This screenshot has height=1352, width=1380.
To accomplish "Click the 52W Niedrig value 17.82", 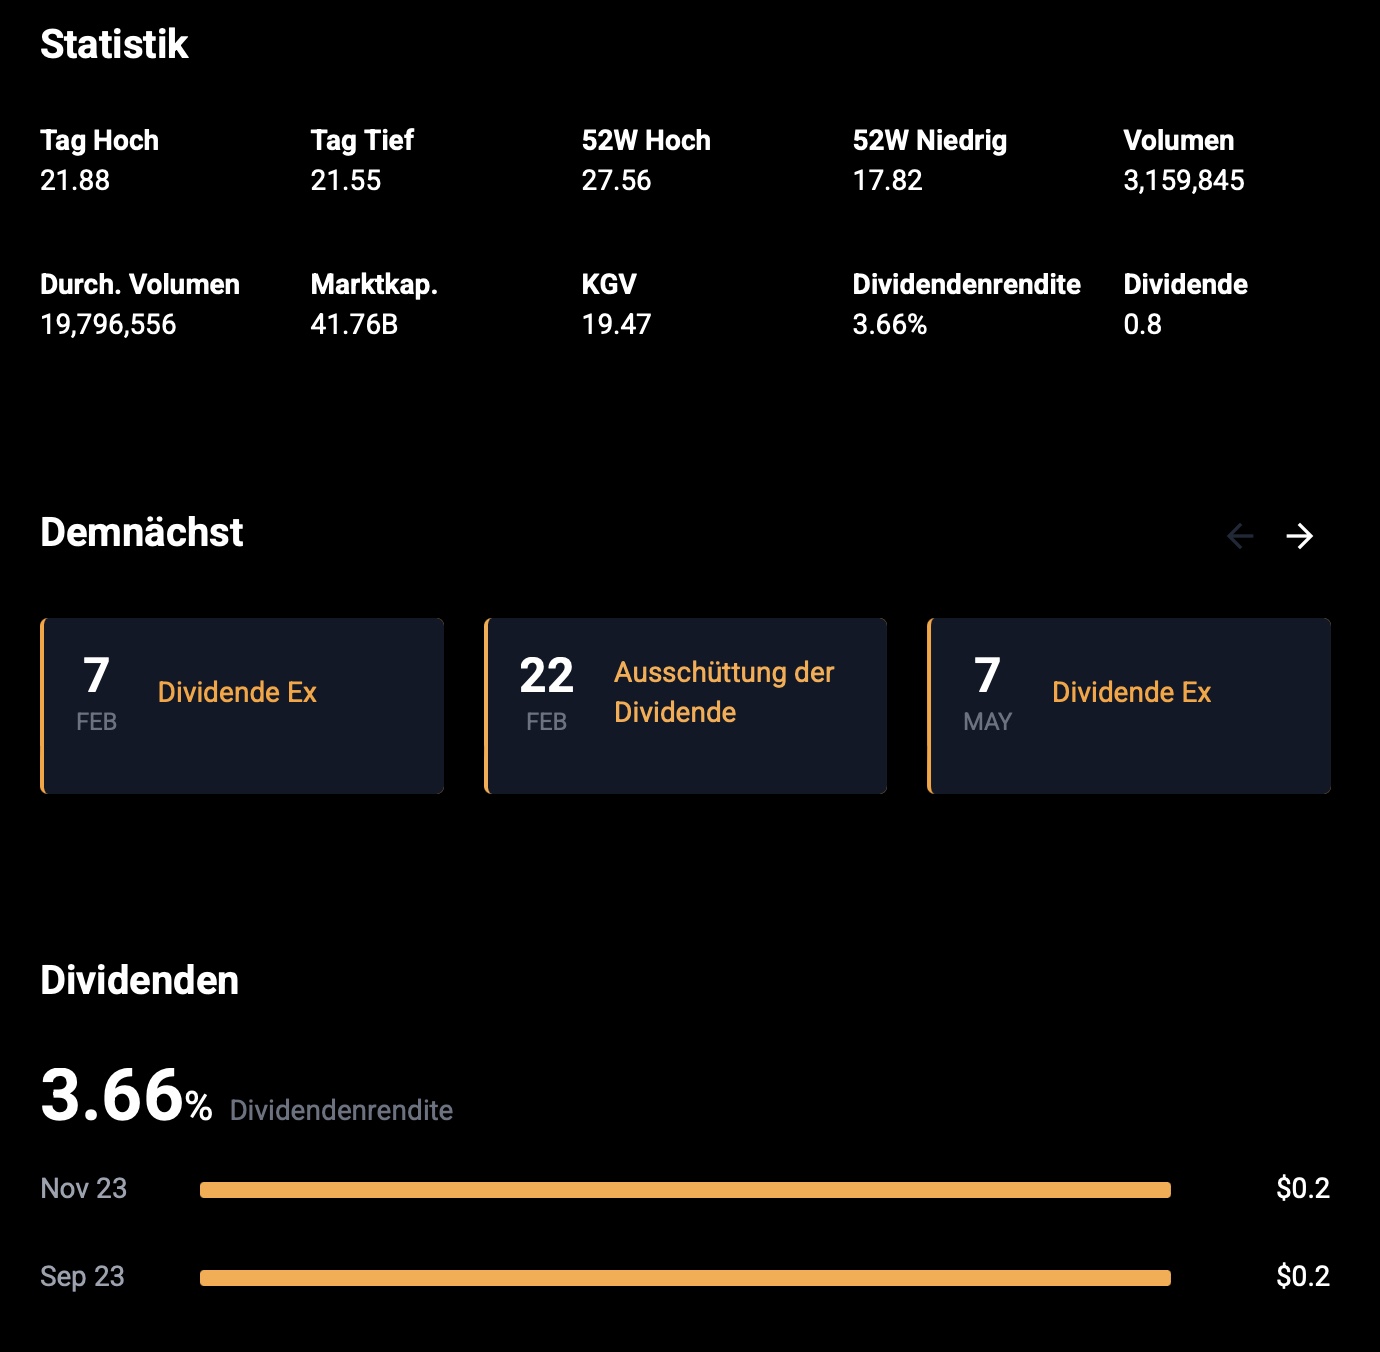I will click(887, 181).
